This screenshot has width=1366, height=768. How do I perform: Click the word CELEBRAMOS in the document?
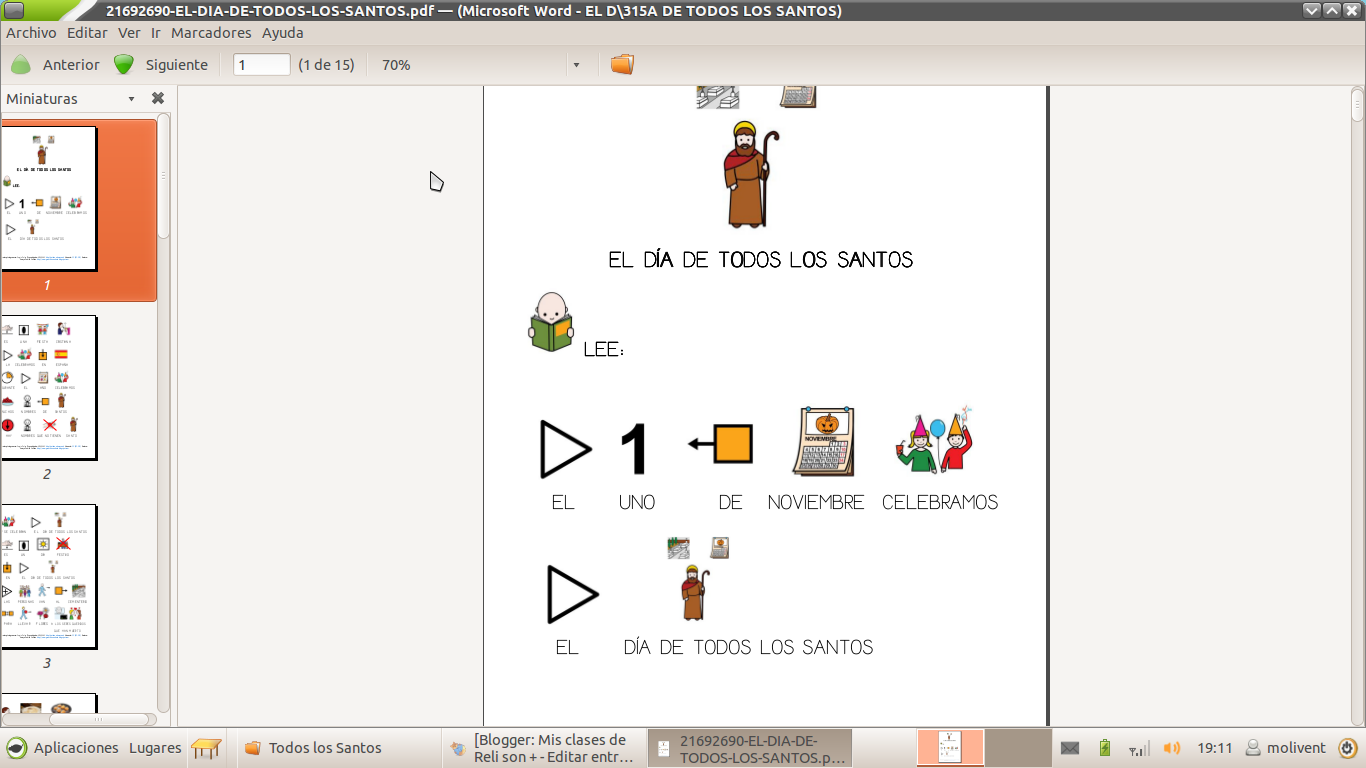tap(940, 503)
